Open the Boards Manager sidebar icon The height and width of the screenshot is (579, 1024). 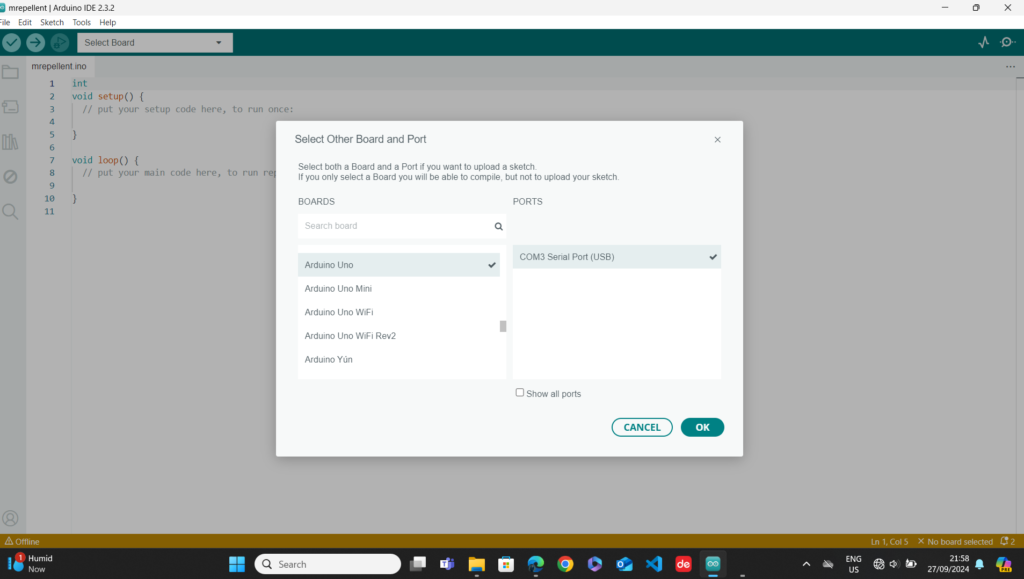(10, 107)
